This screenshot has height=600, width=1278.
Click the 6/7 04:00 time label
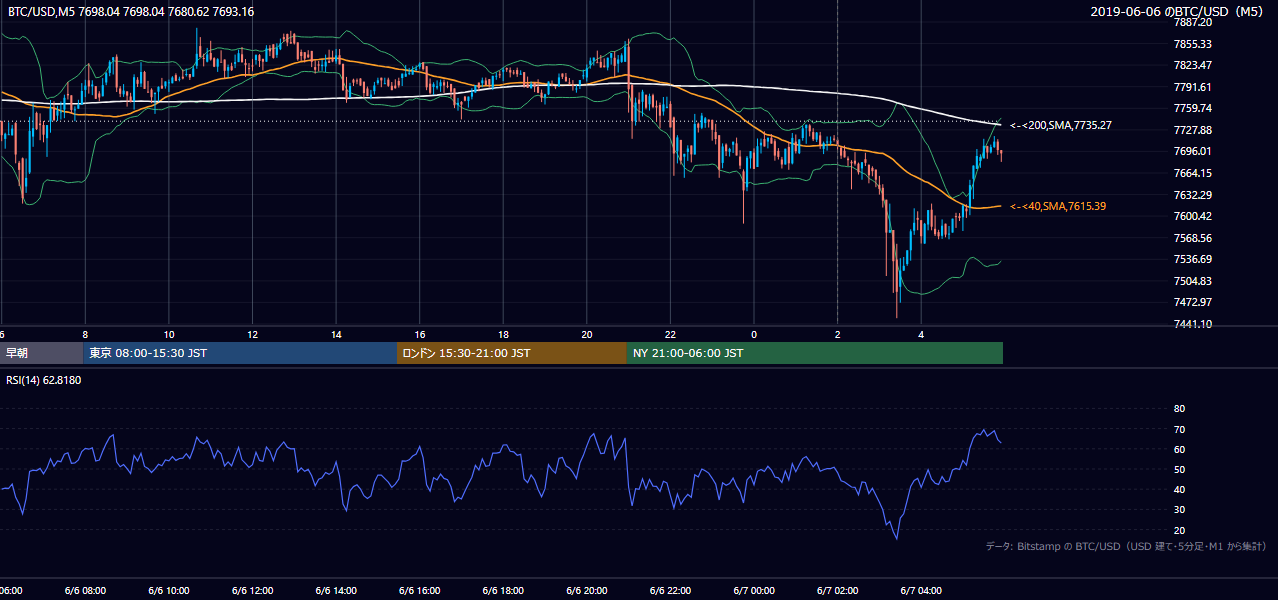(x=921, y=591)
